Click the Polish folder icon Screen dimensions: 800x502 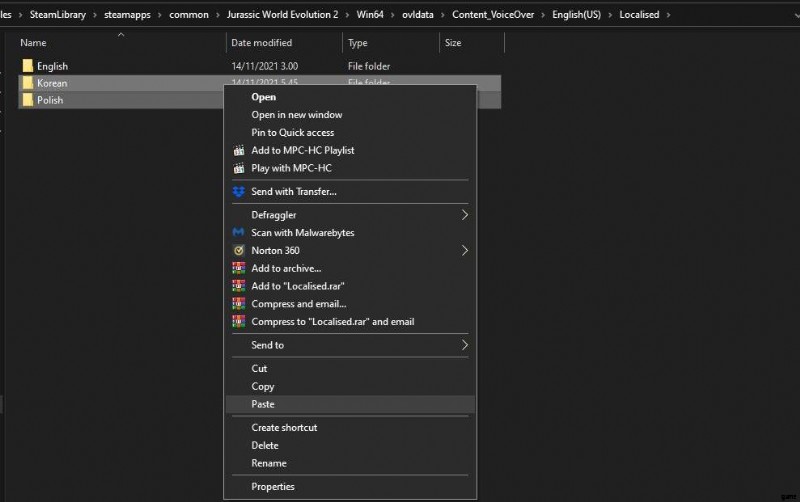28,100
